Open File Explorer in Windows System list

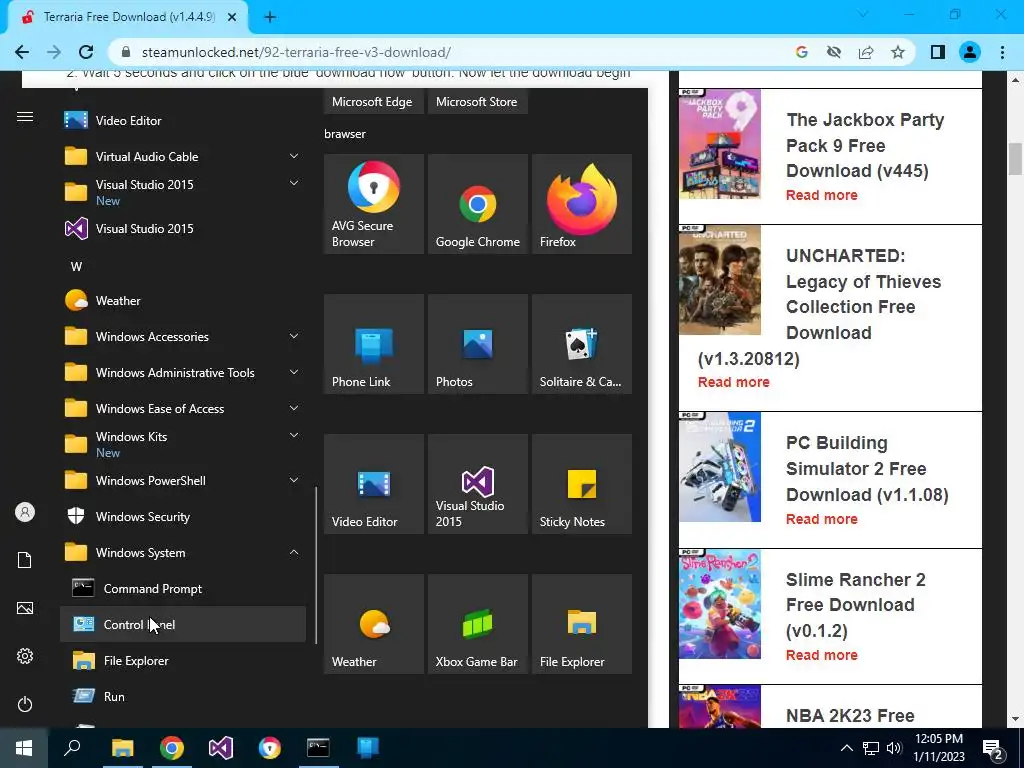183,660
